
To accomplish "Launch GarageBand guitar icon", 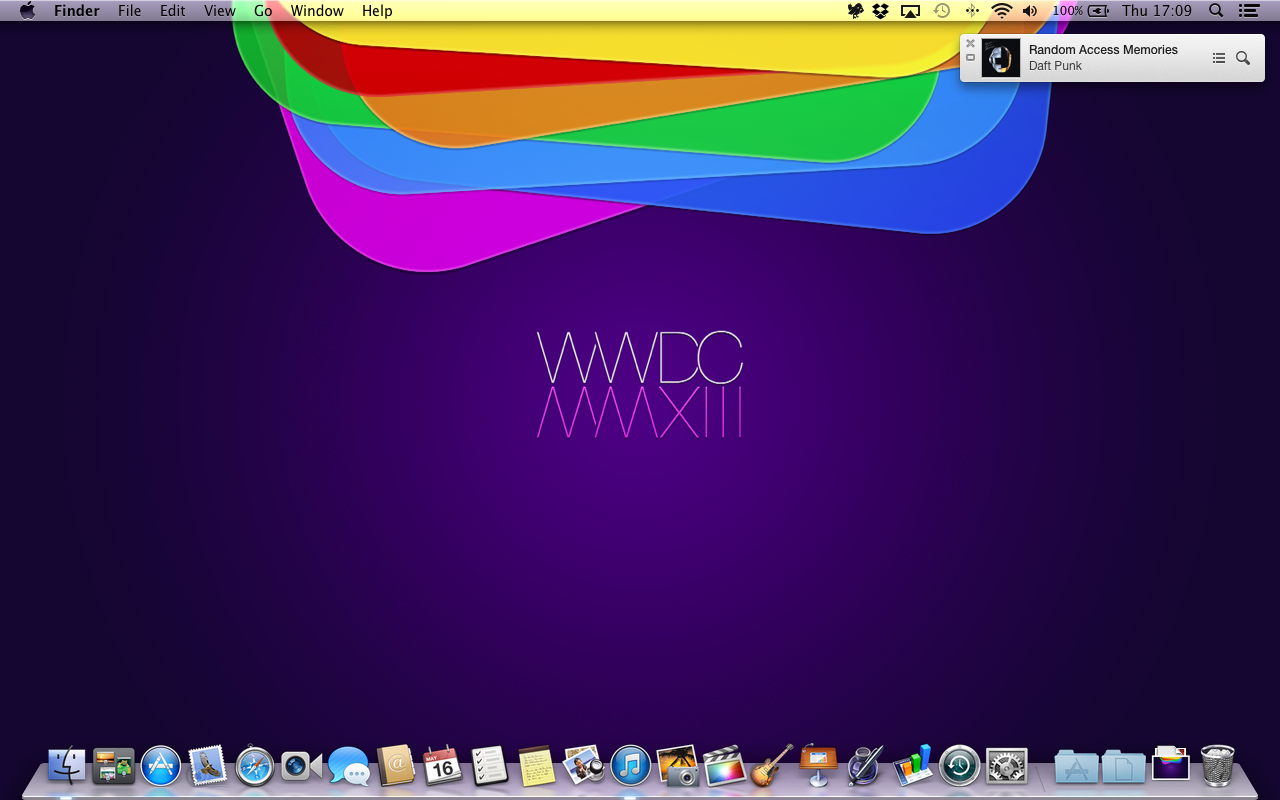I will [x=771, y=766].
